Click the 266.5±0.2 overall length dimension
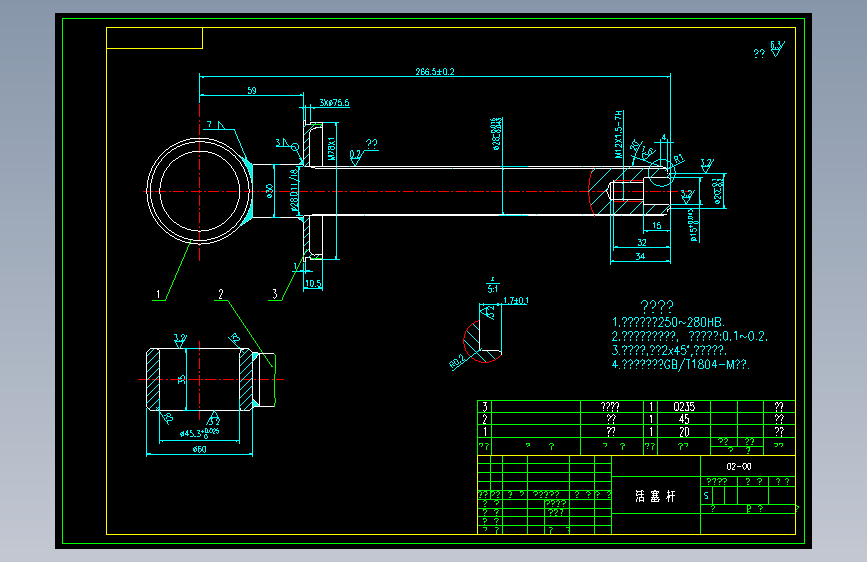Screen dimensions: 867x562 click(x=435, y=72)
